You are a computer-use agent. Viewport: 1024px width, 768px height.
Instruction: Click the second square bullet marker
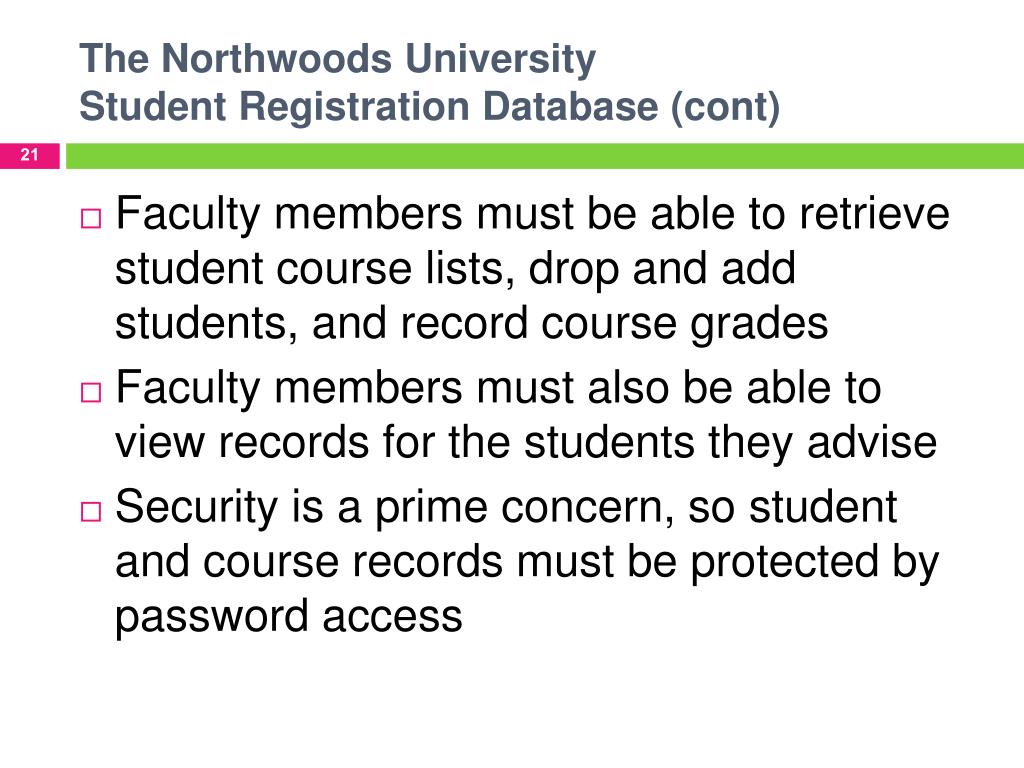click(x=91, y=392)
